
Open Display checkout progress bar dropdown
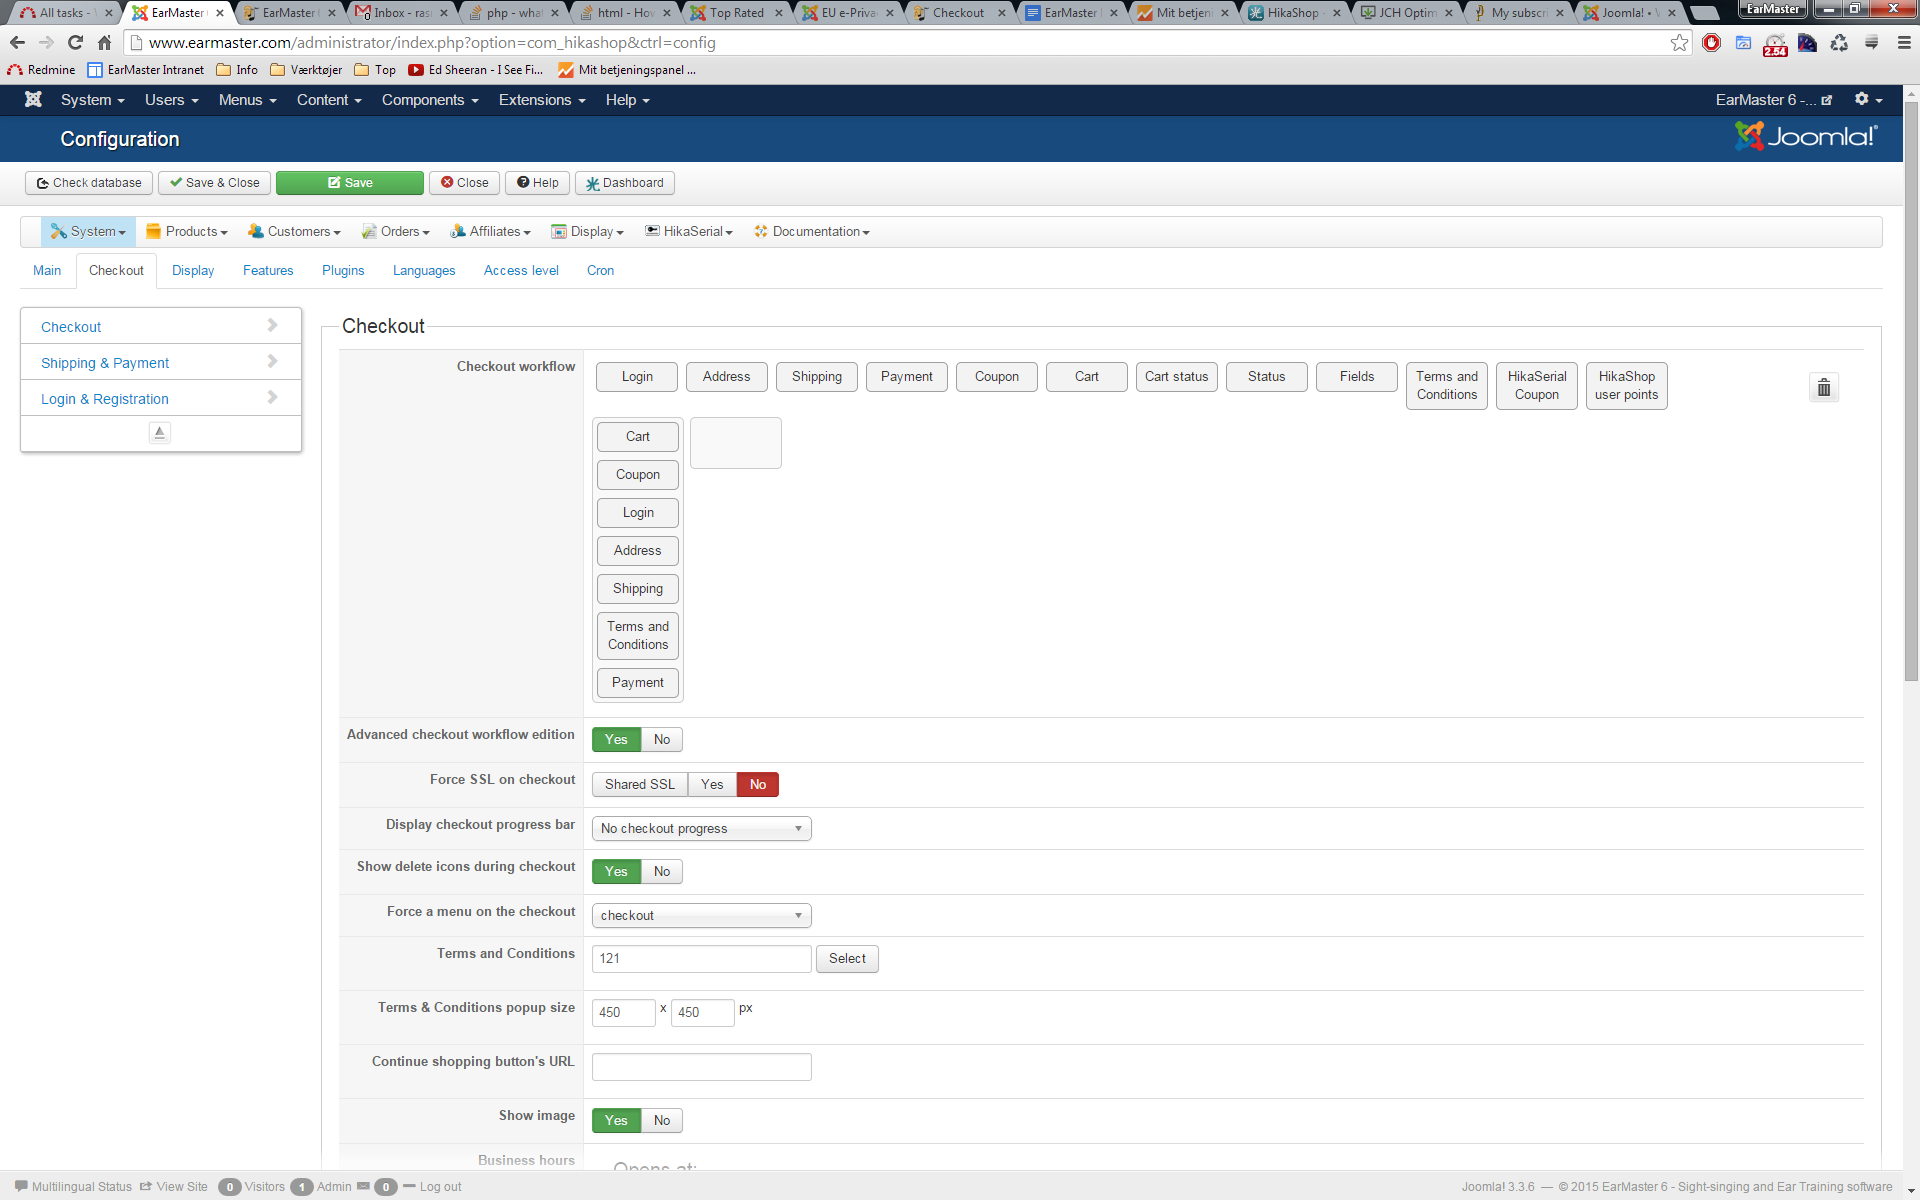click(701, 829)
